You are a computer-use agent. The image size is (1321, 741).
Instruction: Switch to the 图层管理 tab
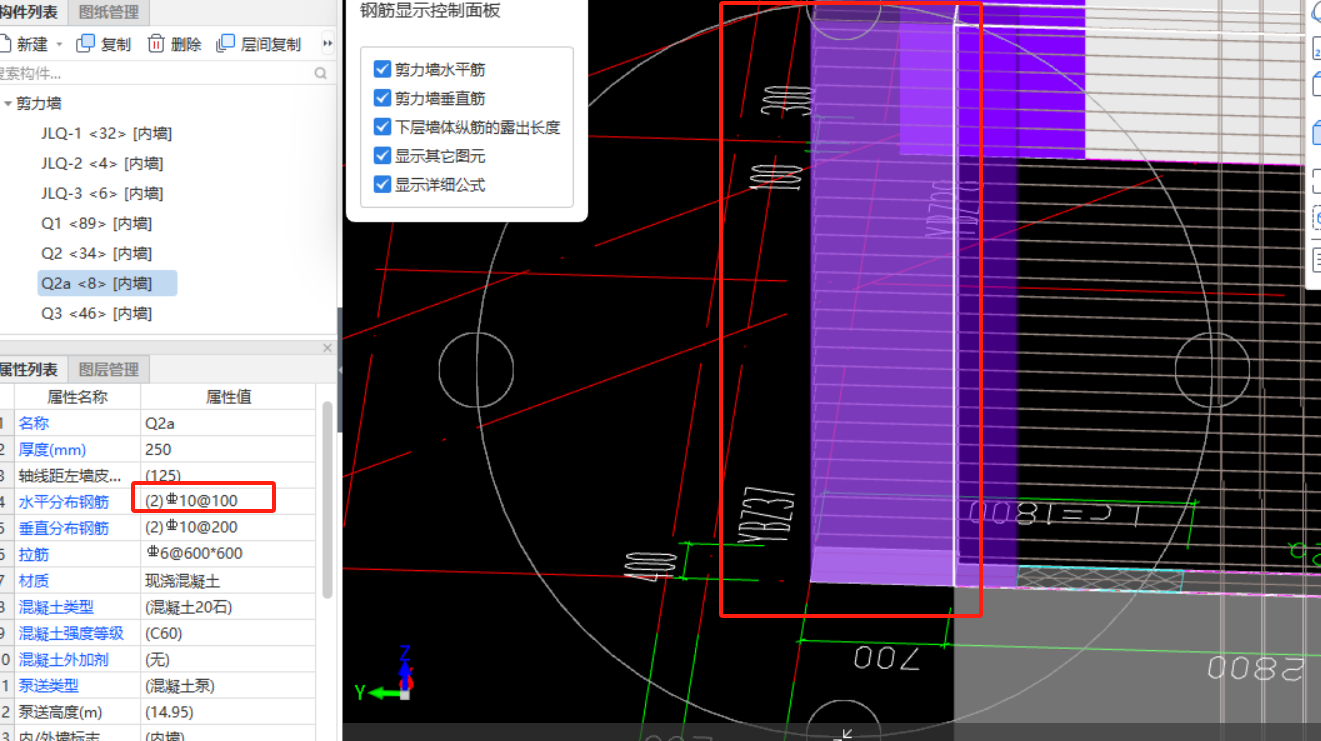coord(109,369)
